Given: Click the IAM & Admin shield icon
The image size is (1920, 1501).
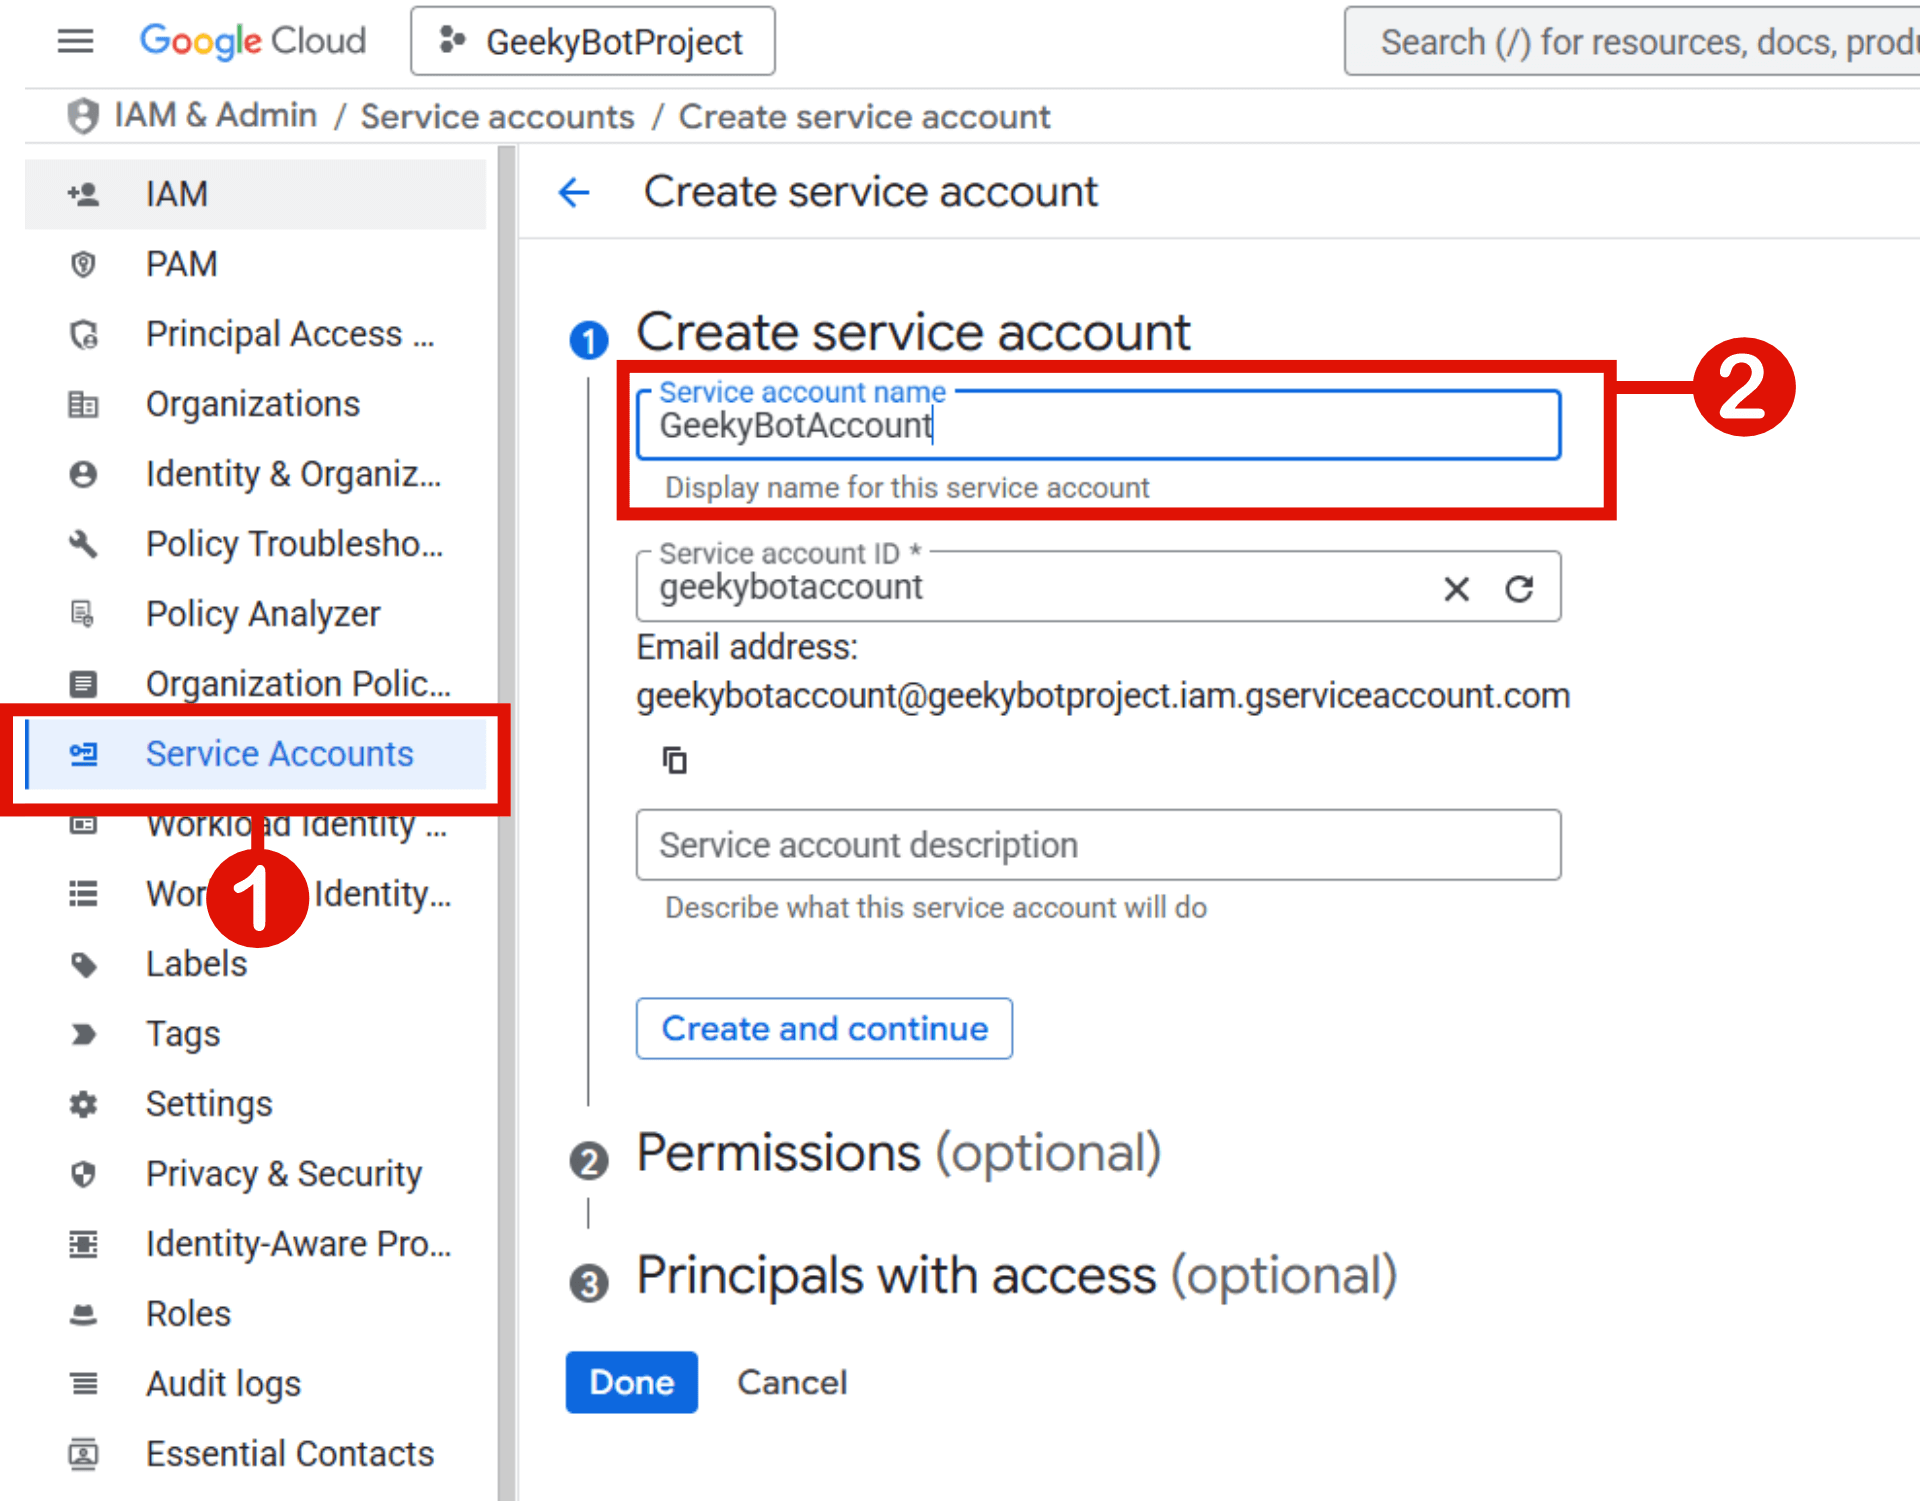Looking at the screenshot, I should (83, 116).
